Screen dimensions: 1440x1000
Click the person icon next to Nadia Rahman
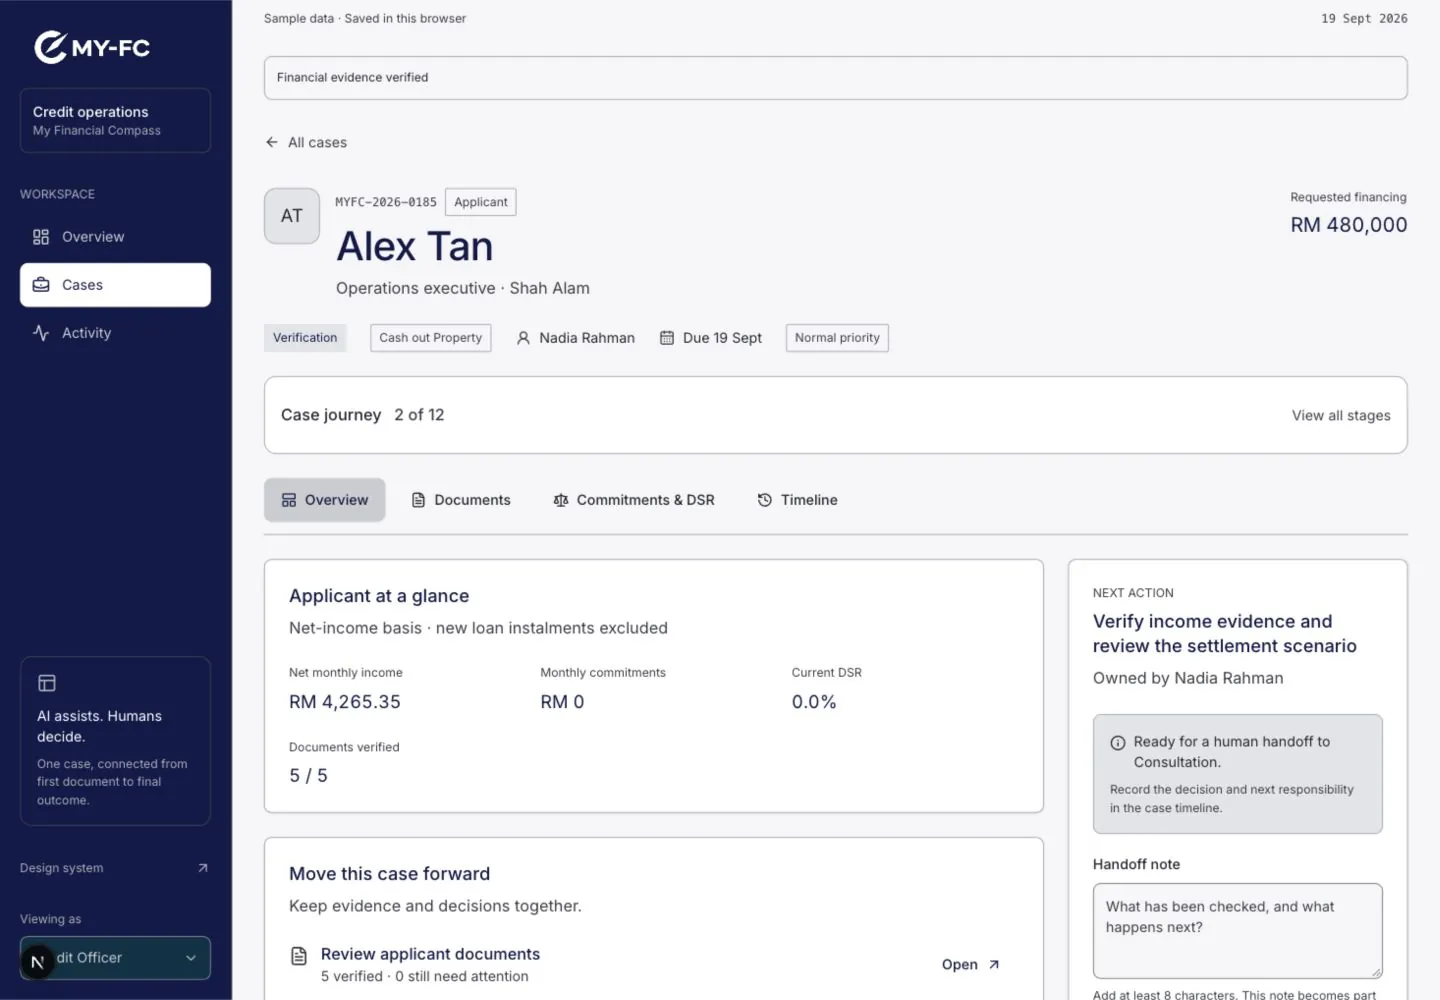523,338
